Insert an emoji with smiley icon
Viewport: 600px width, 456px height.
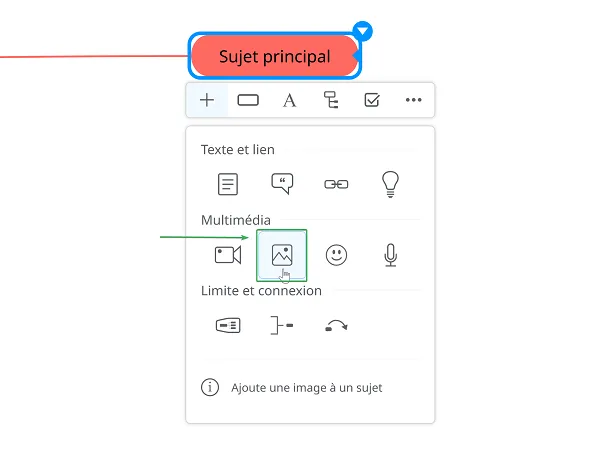tap(336, 255)
